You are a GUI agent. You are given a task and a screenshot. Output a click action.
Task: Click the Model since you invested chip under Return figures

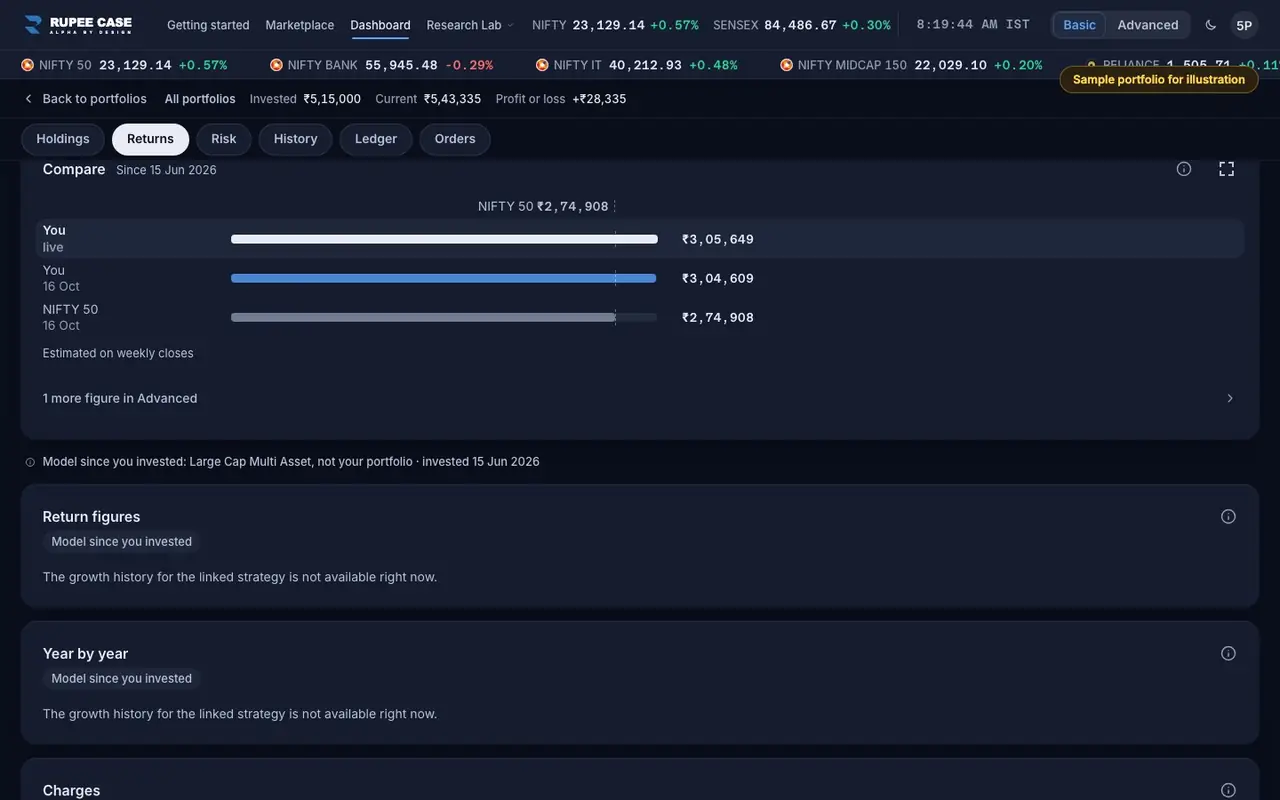point(122,542)
